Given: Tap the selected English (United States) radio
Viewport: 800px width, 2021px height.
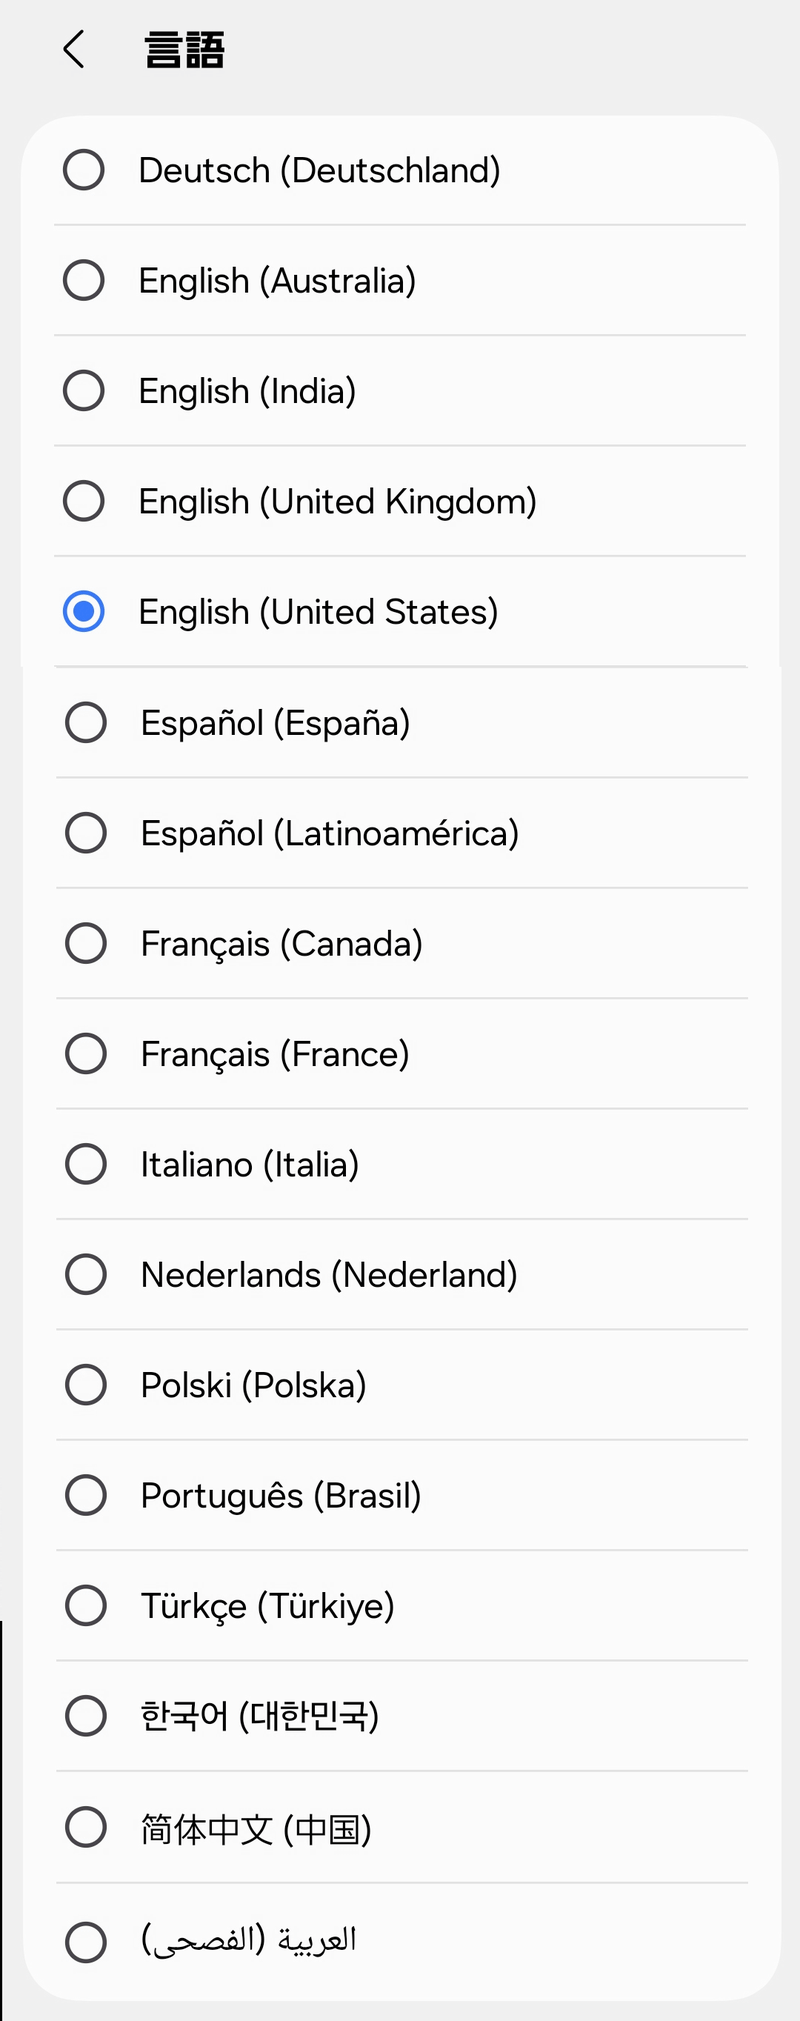Looking at the screenshot, I should tap(84, 611).
